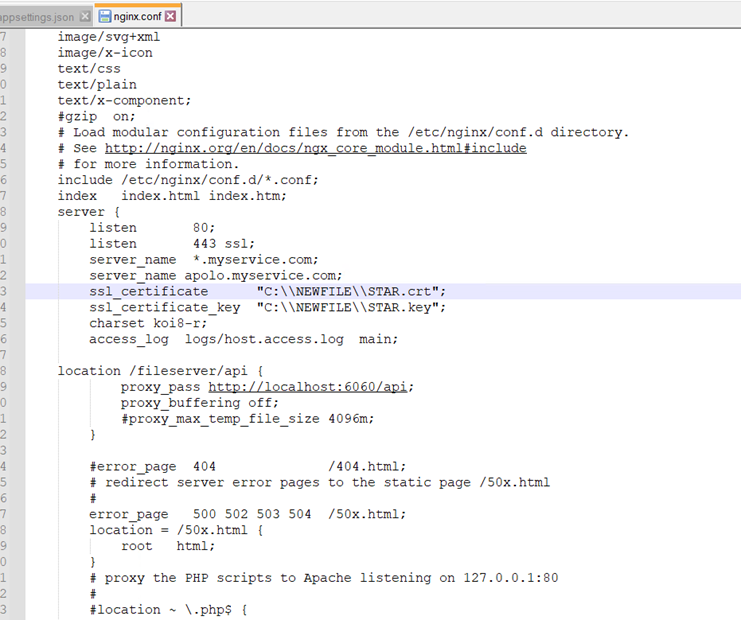The height and width of the screenshot is (620, 741).
Task: Switch to the appsettings.json tab
Action: [37, 17]
